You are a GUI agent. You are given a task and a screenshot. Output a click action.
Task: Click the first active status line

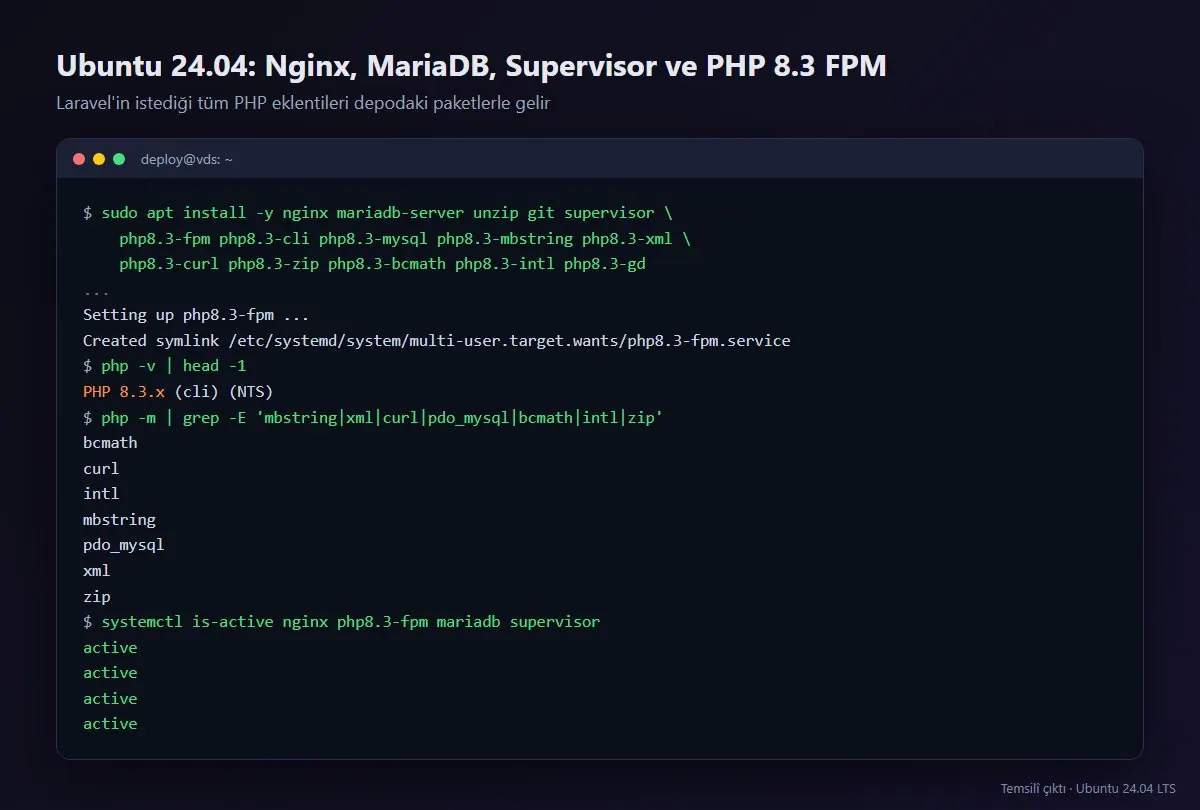pos(110,648)
